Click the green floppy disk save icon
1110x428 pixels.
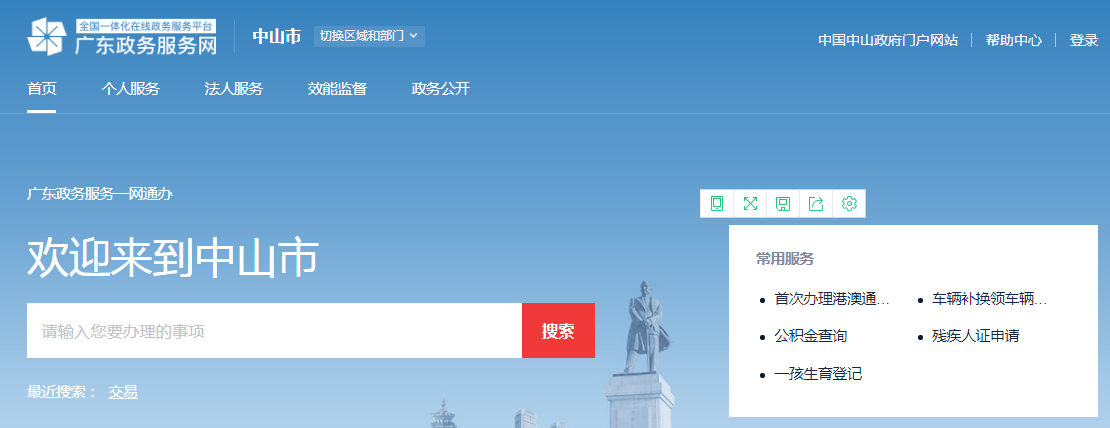[783, 204]
